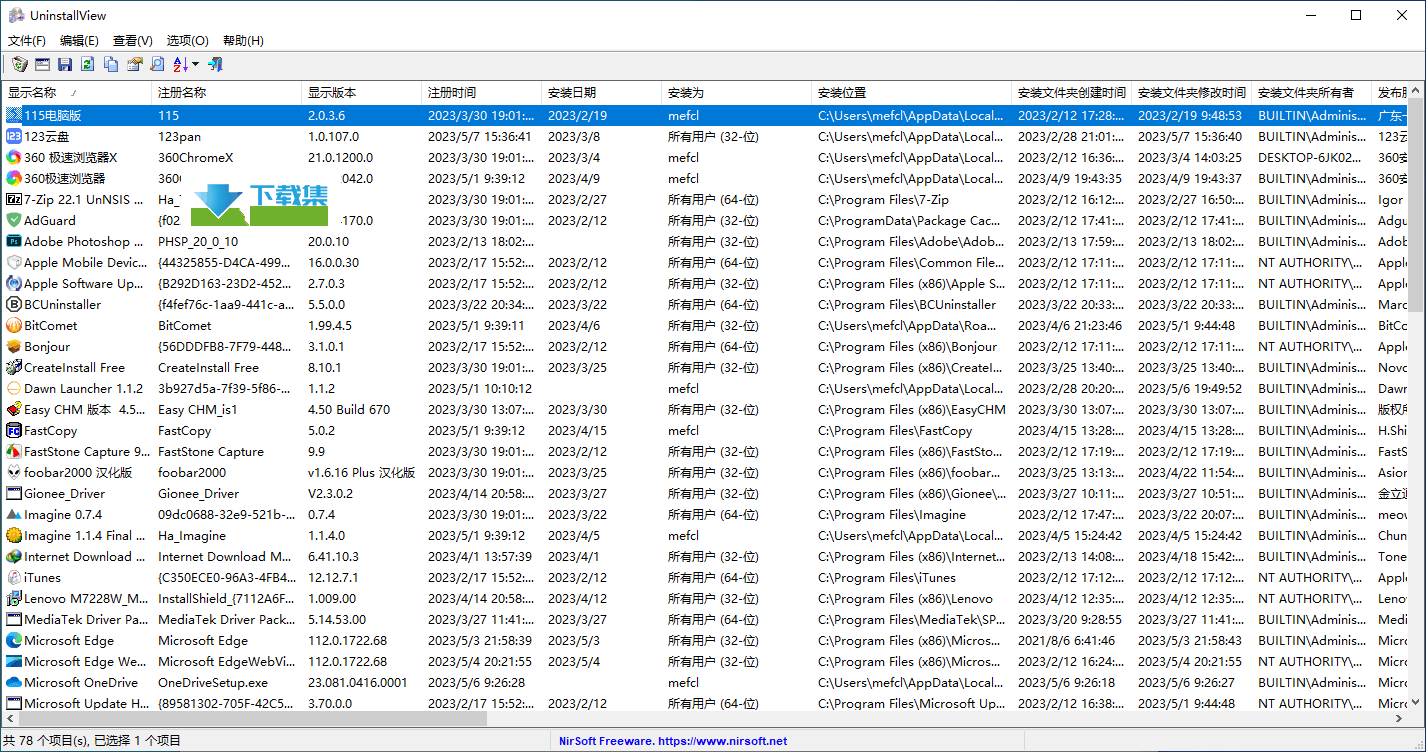Open the sort dropdown arrow in toolbar
Screen dimensions: 1426x752
(195, 65)
